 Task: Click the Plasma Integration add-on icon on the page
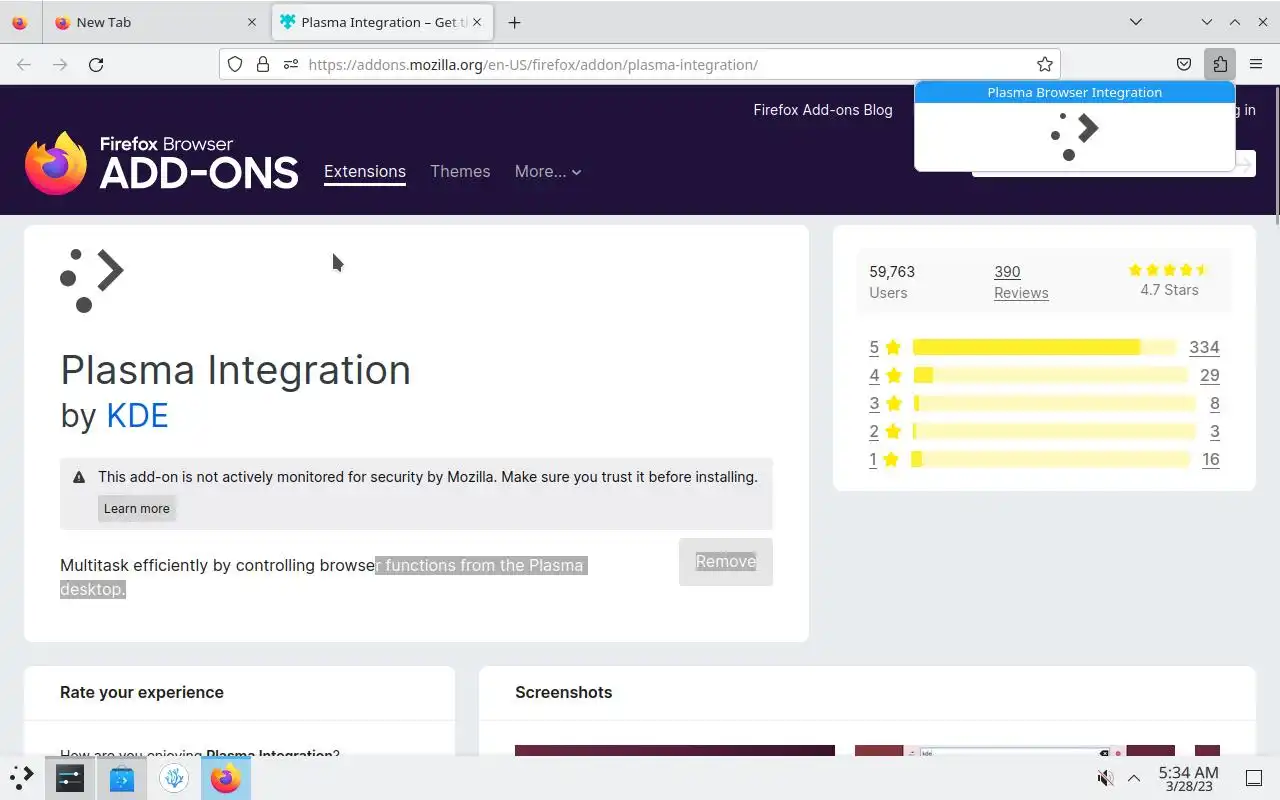pos(92,281)
